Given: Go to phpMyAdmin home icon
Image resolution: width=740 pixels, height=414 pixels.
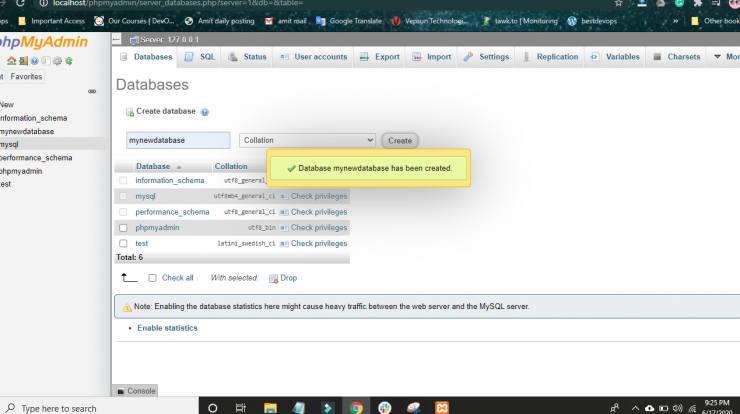Looking at the screenshot, I should click(x=11, y=61).
